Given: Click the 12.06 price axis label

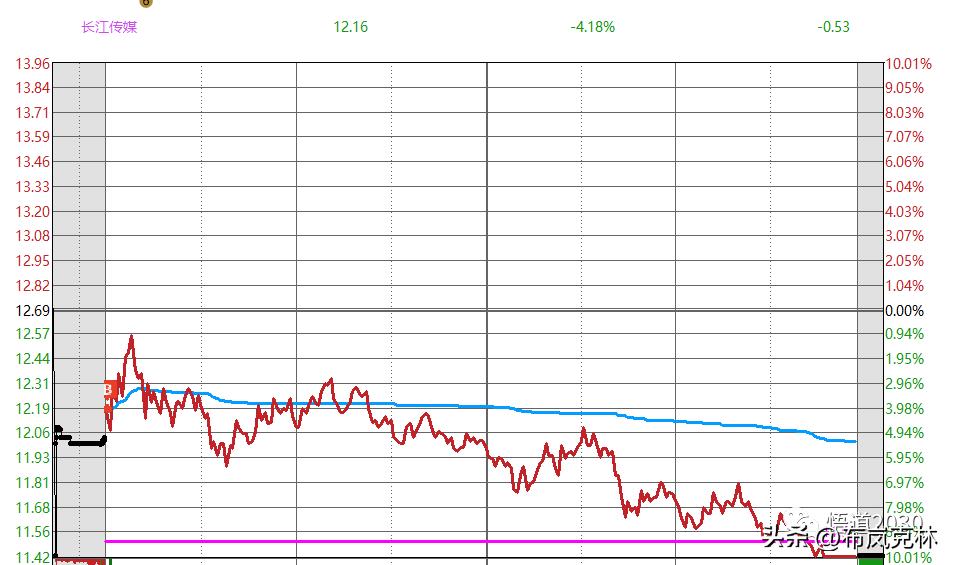Looking at the screenshot, I should click(x=33, y=432).
